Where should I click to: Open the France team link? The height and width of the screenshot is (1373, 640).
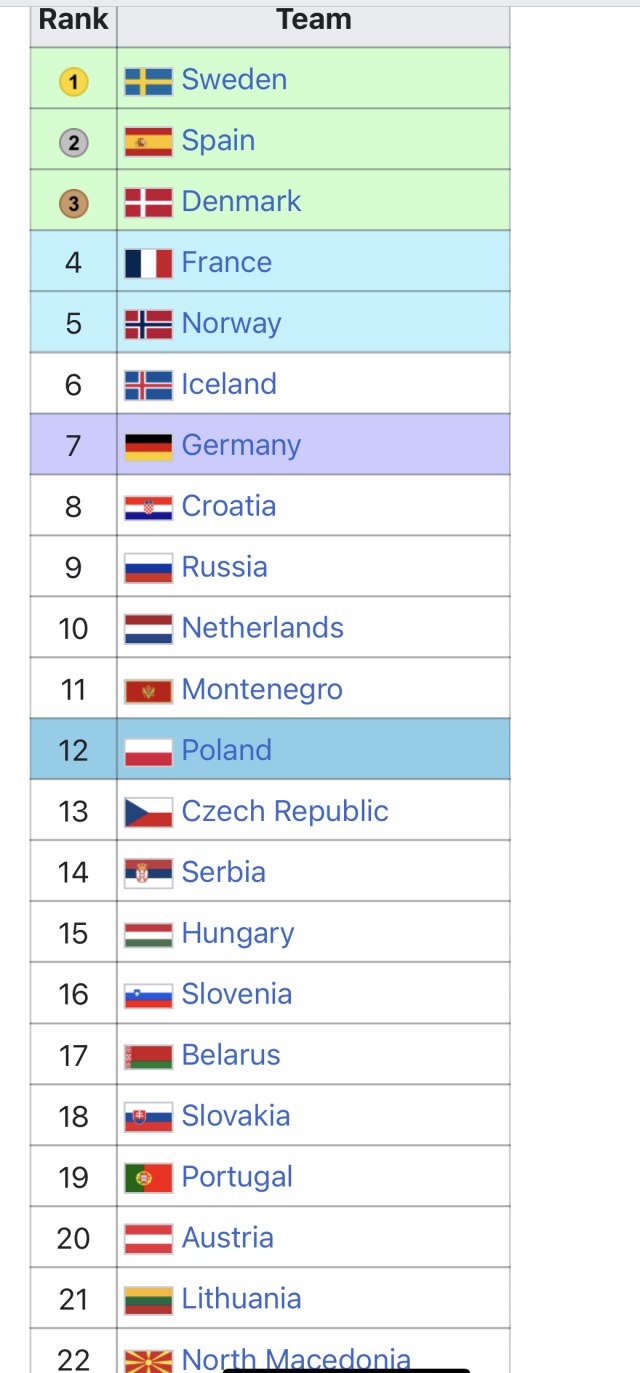tap(226, 263)
